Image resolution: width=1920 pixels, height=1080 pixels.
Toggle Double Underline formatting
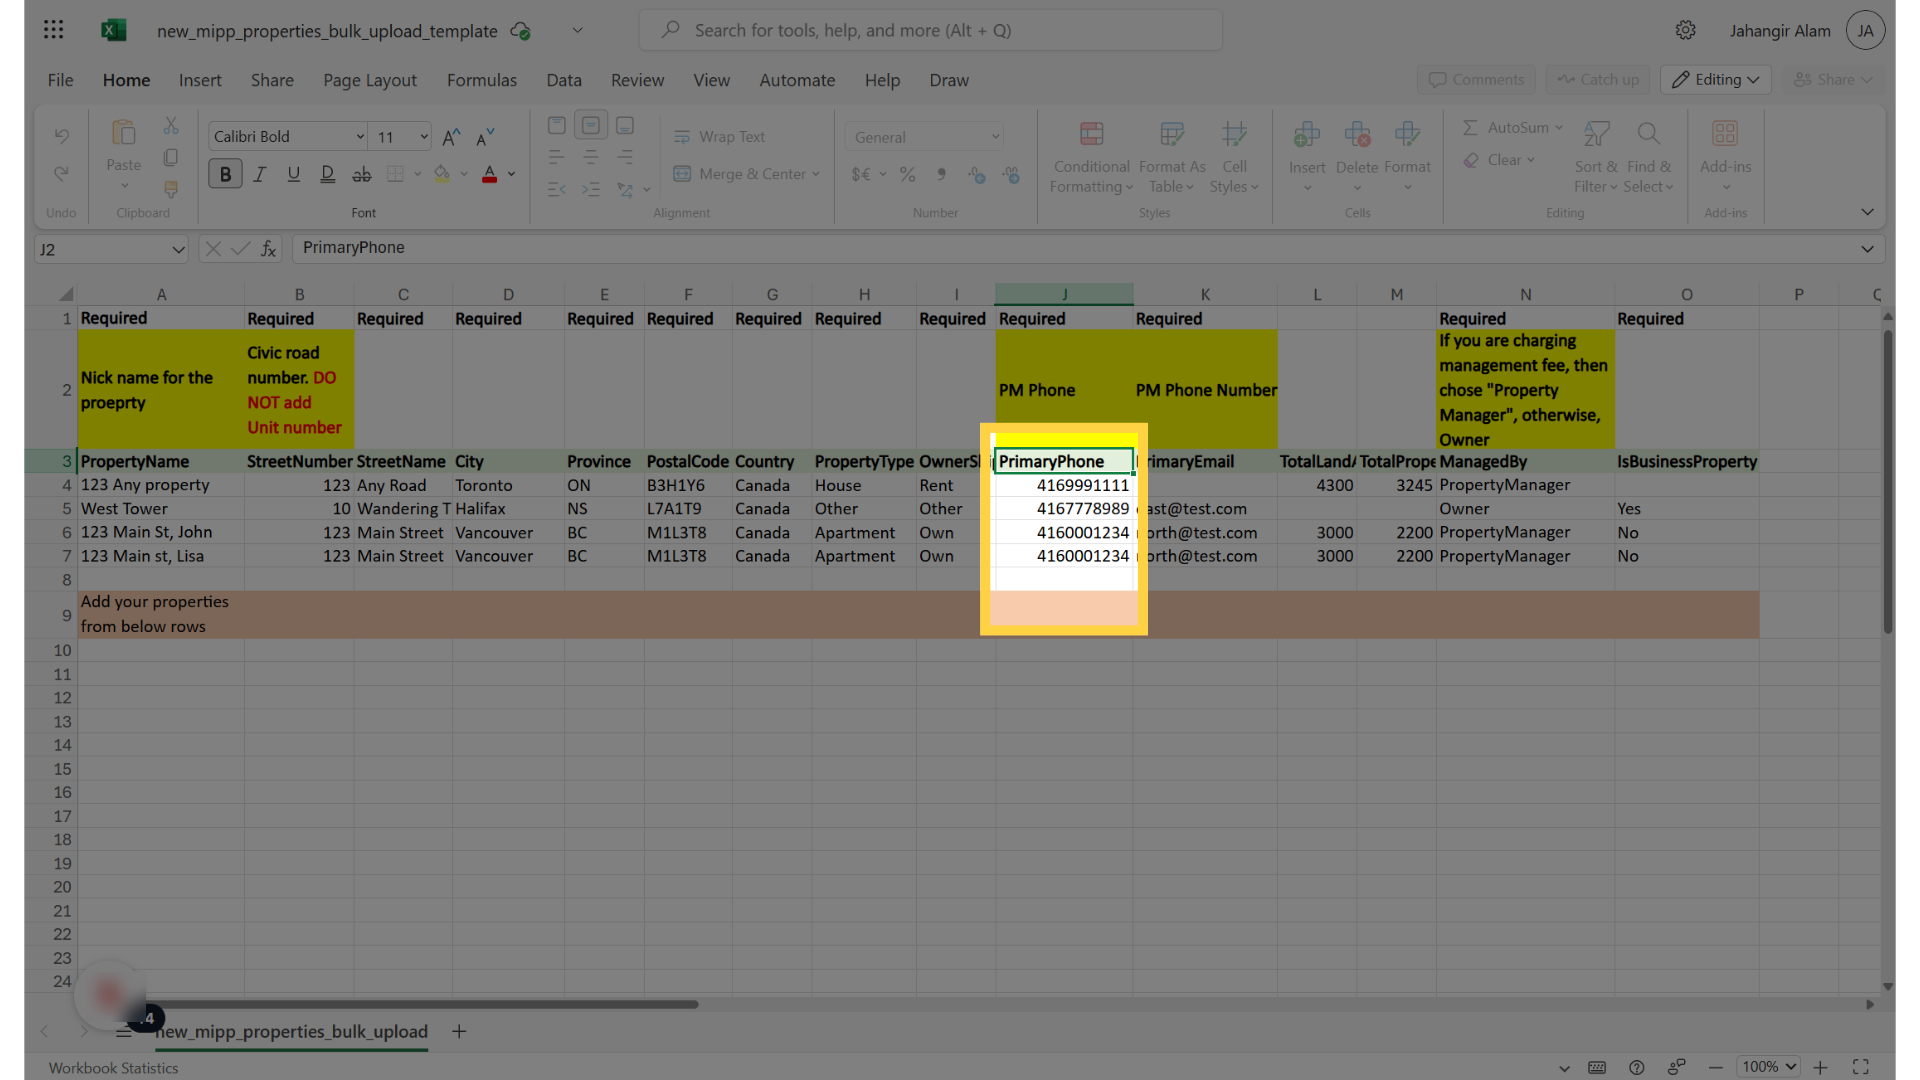(327, 174)
